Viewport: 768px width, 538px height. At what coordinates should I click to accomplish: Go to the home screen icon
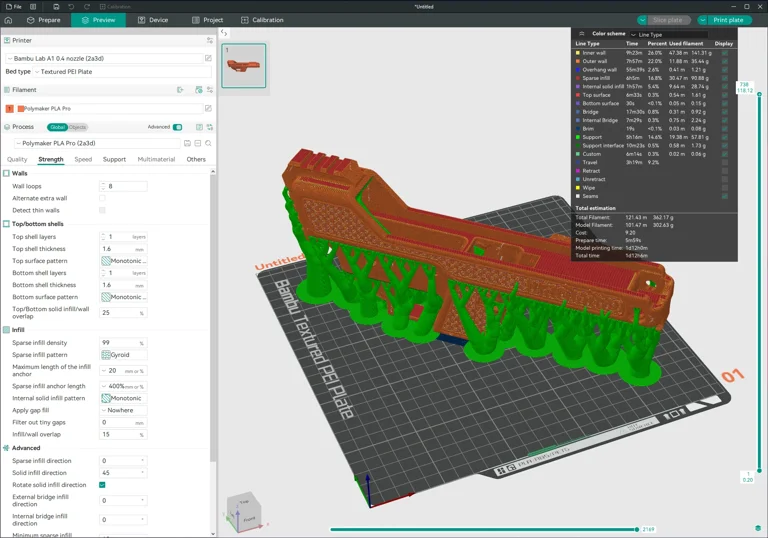click(x=8, y=20)
